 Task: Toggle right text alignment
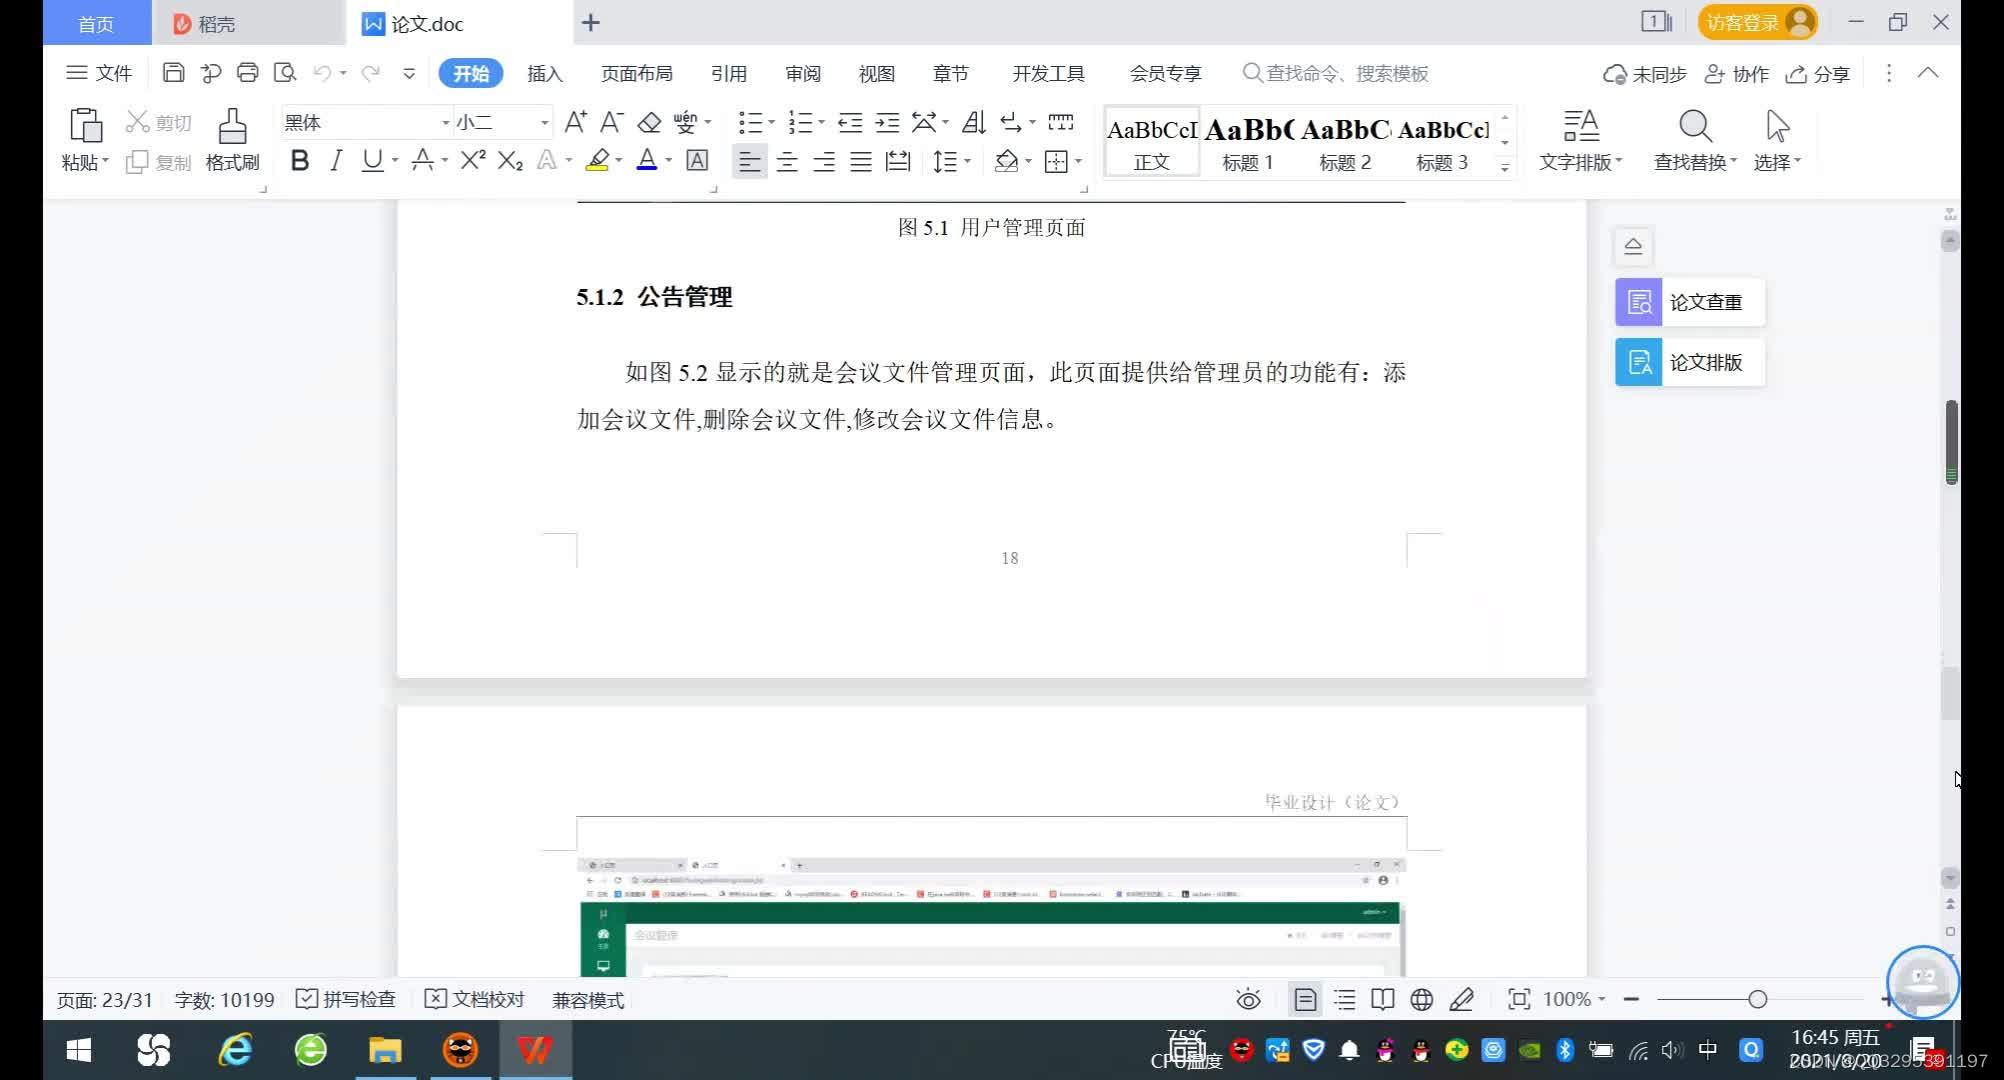pos(824,161)
